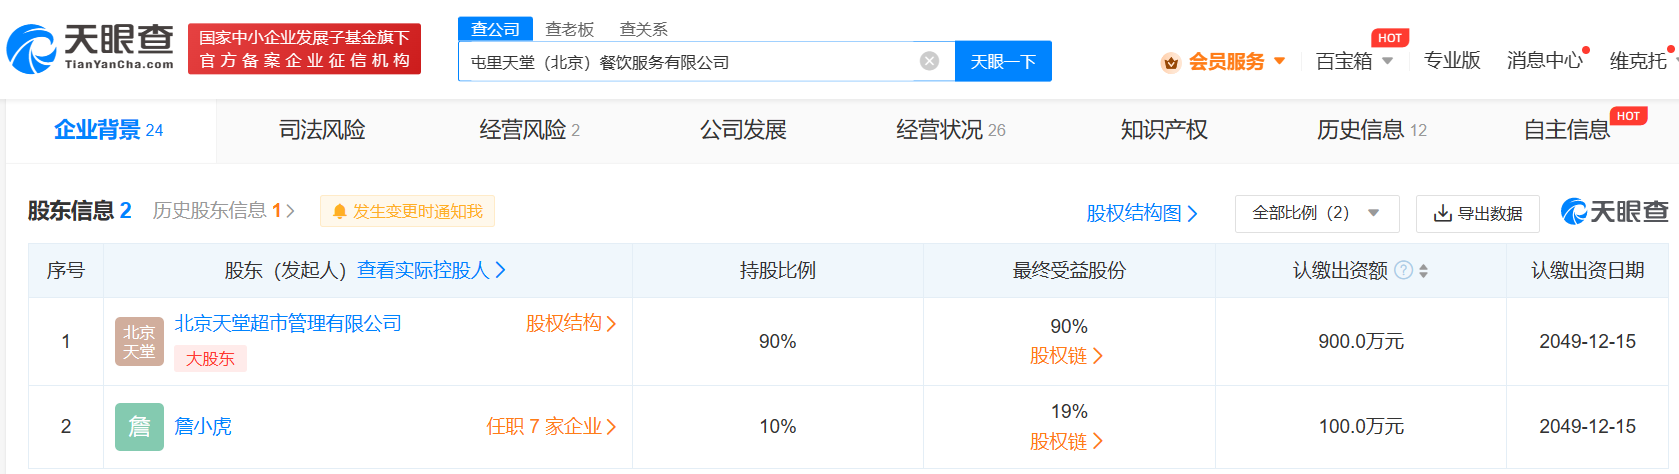
Task: Sort by 认缴出资额 using the sort arrows
Action: [x=1423, y=271]
